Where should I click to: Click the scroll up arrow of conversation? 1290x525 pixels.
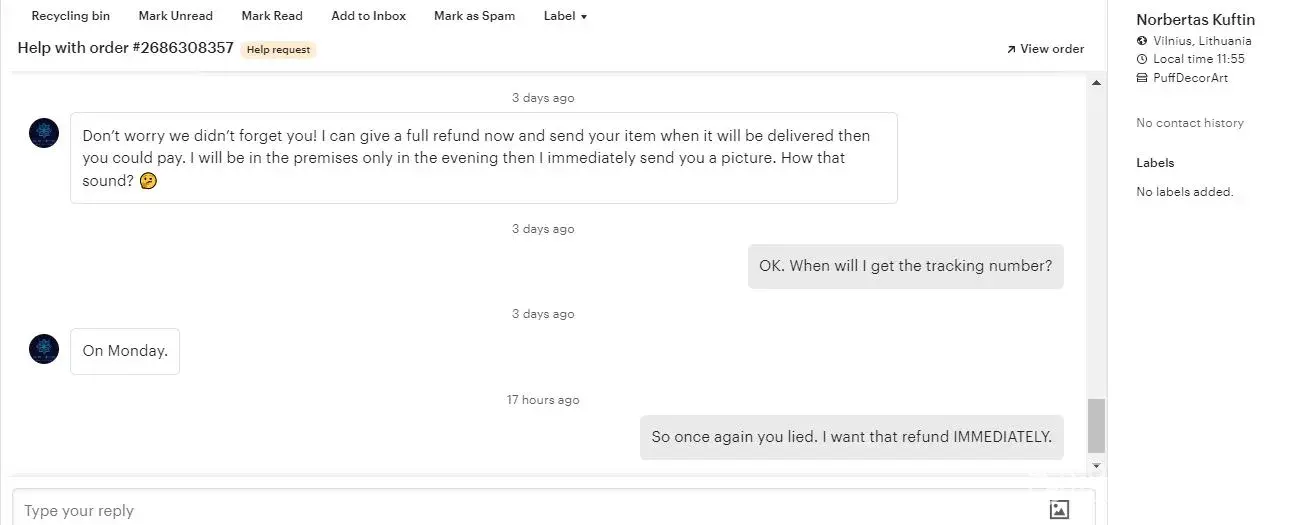pos(1096,82)
